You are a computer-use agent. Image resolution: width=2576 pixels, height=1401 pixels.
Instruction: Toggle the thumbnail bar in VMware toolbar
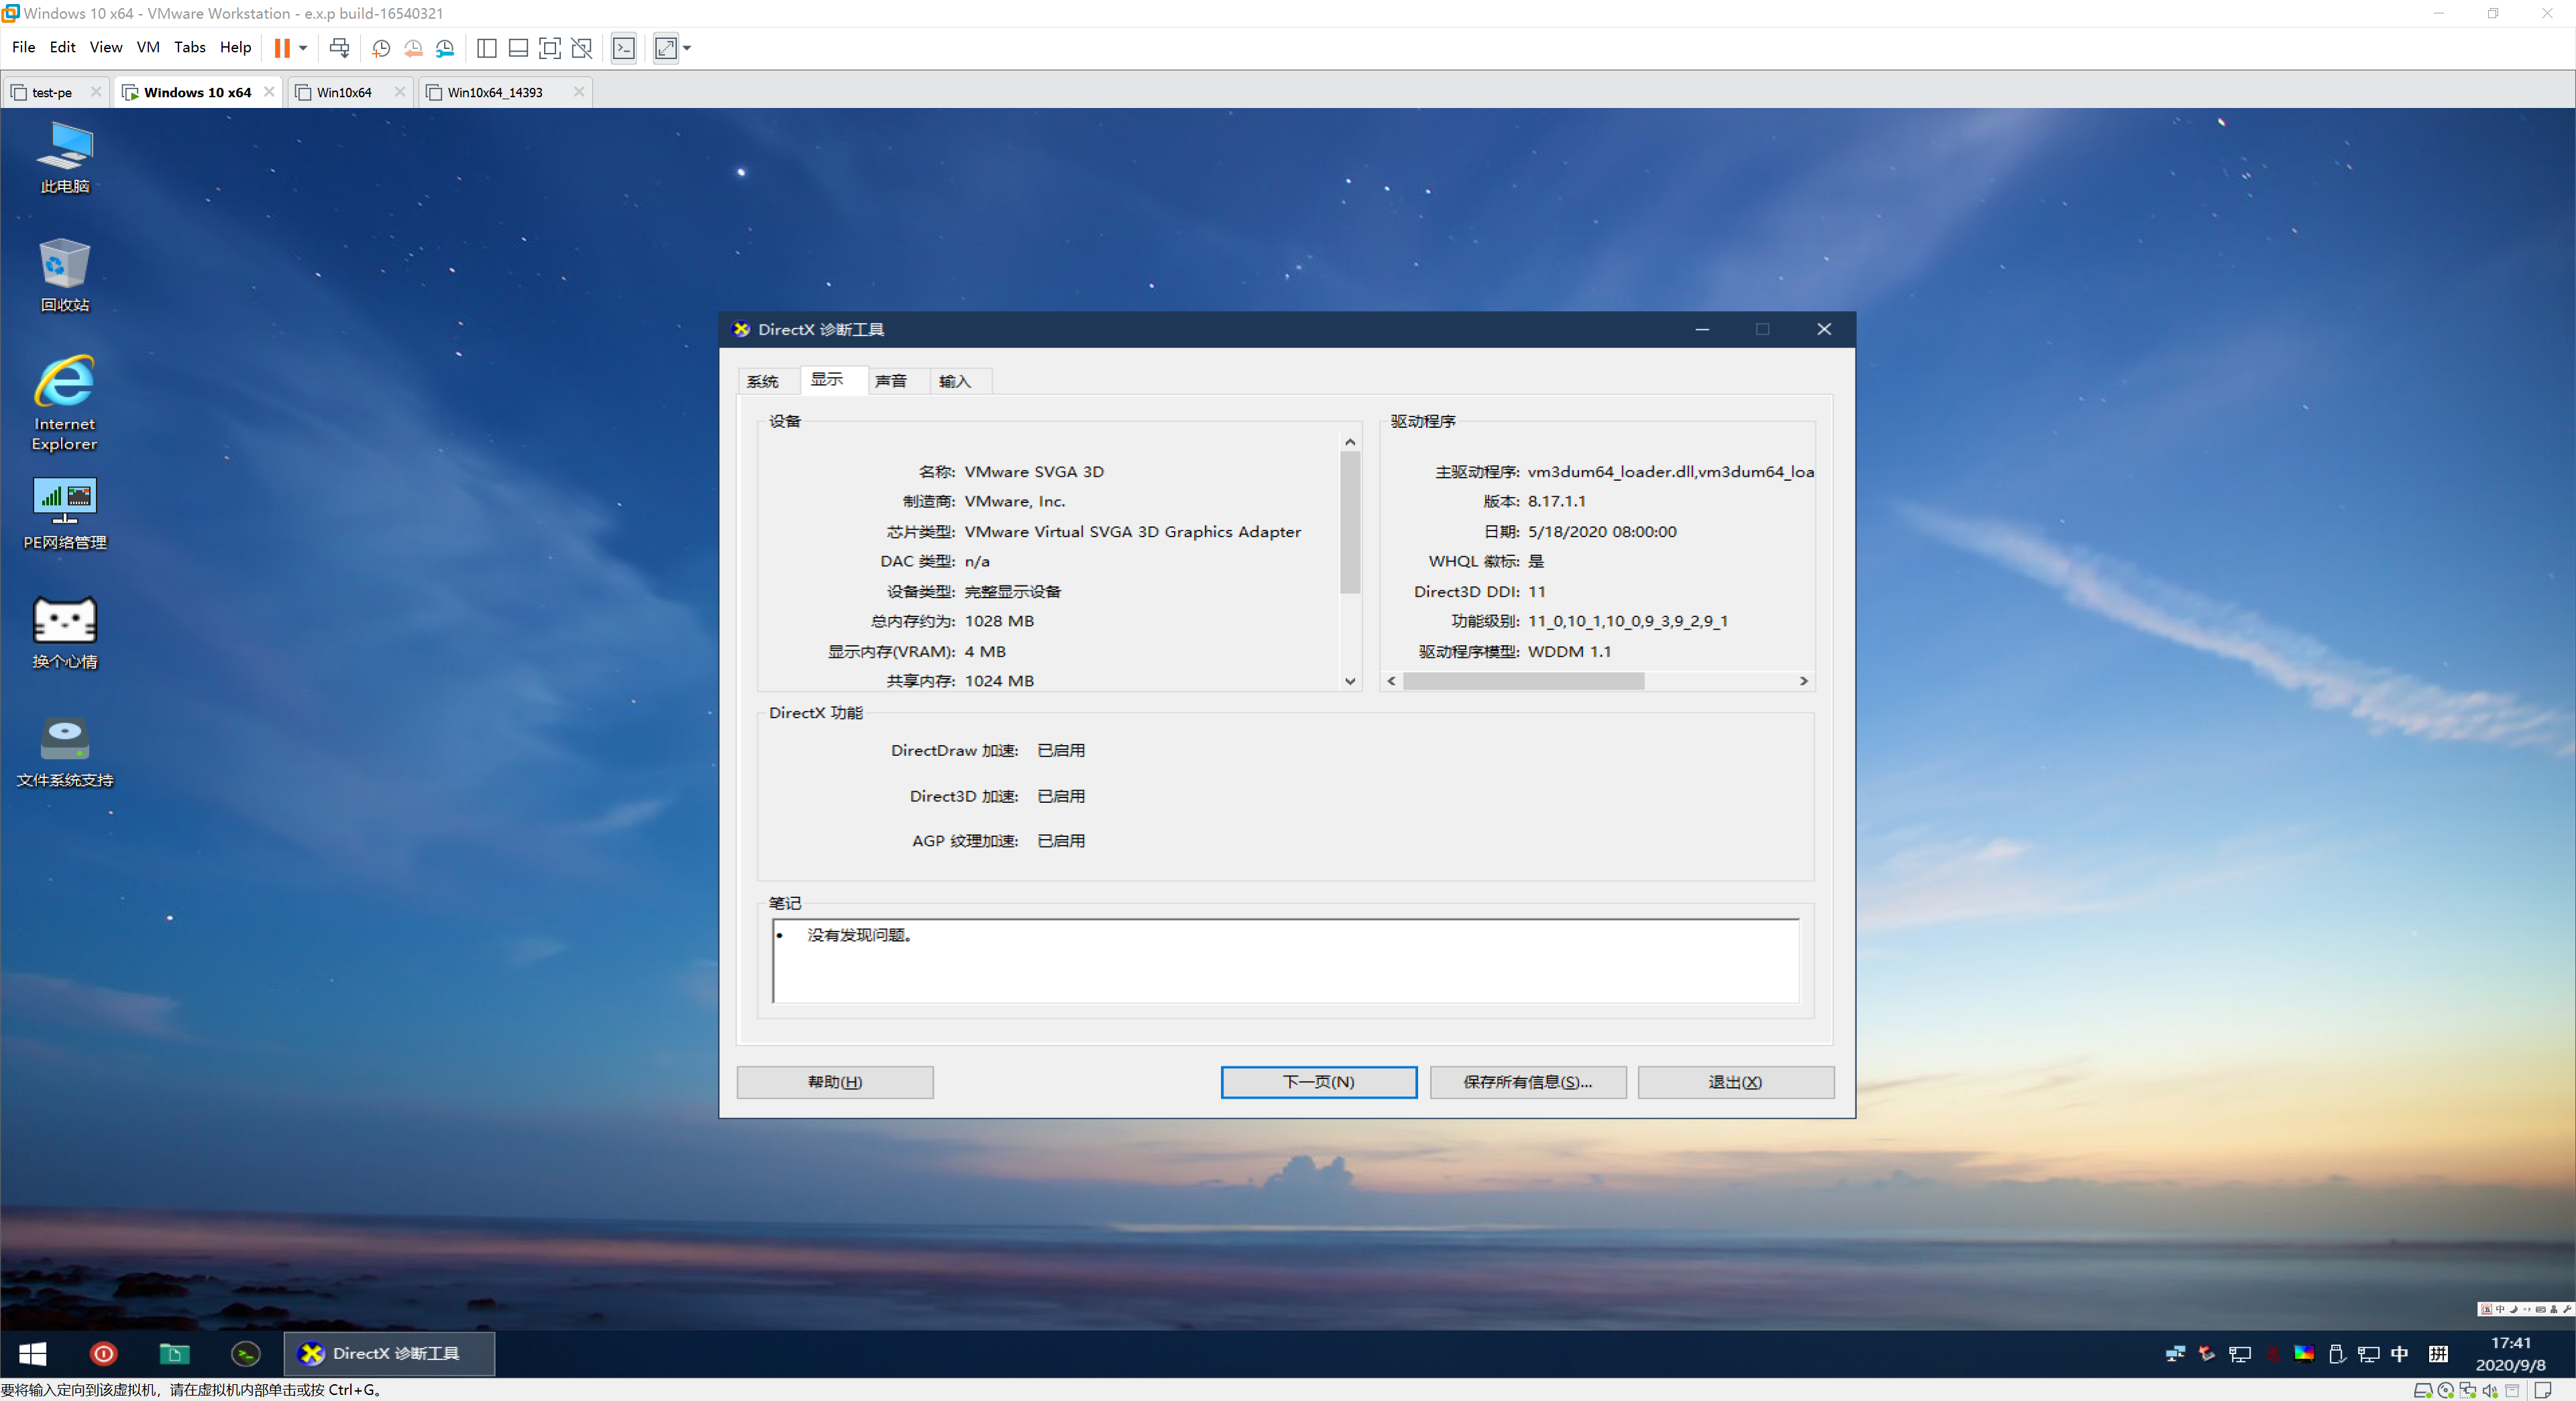click(x=518, y=48)
